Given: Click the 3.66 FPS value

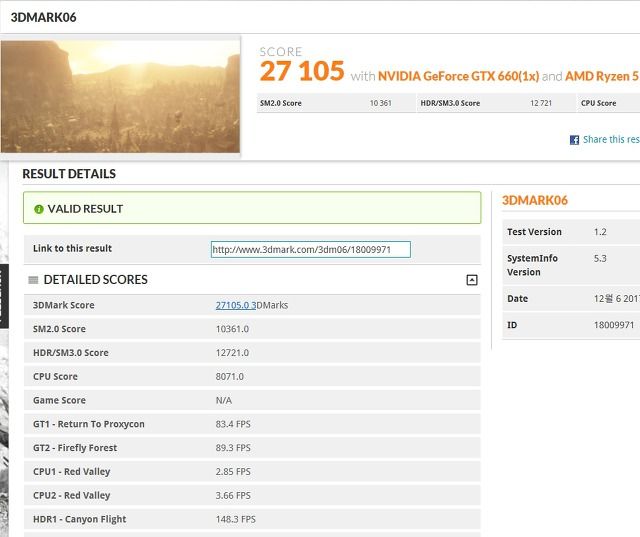Looking at the screenshot, I should click(x=233, y=495).
